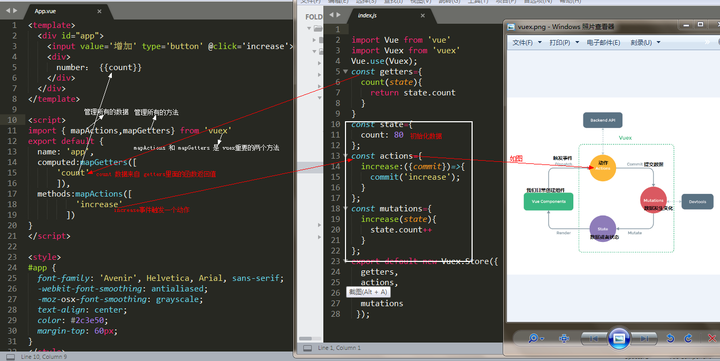Click 'Line 10, Column 9' status text

pyautogui.click(x=44, y=357)
